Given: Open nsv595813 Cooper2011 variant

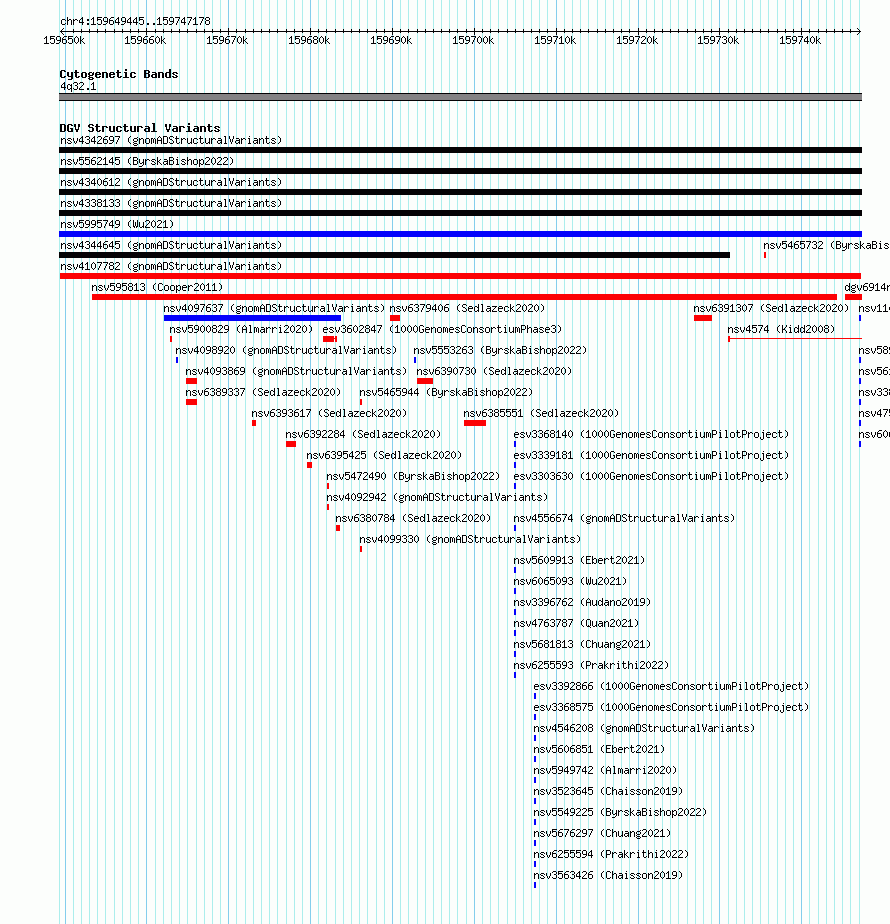Looking at the screenshot, I should pos(157,288).
